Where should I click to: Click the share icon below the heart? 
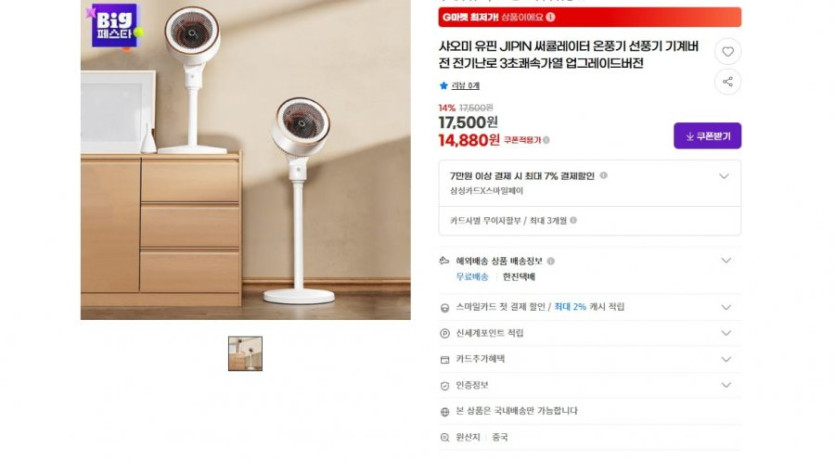click(x=727, y=81)
